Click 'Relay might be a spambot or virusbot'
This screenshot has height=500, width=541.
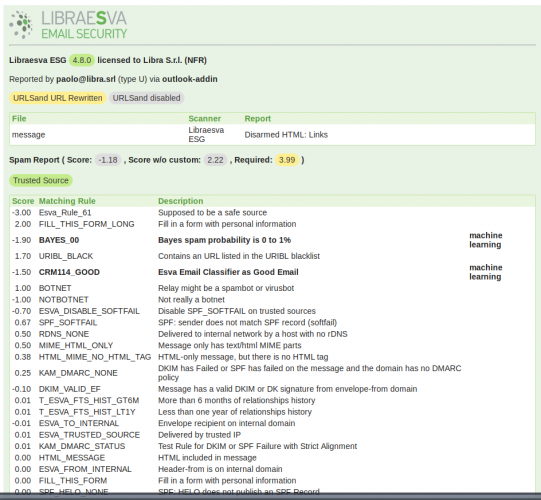[226, 288]
